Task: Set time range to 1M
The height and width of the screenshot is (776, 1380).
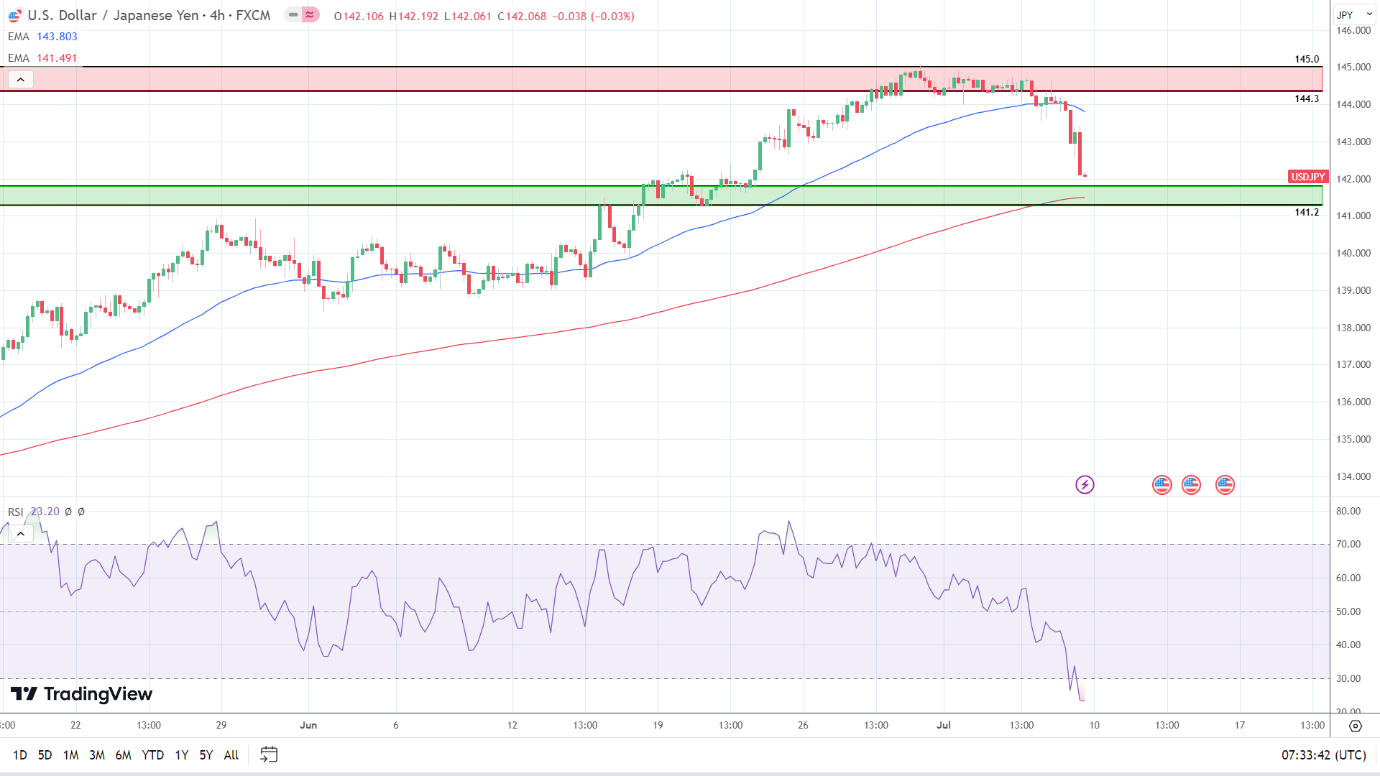Action: [71, 755]
